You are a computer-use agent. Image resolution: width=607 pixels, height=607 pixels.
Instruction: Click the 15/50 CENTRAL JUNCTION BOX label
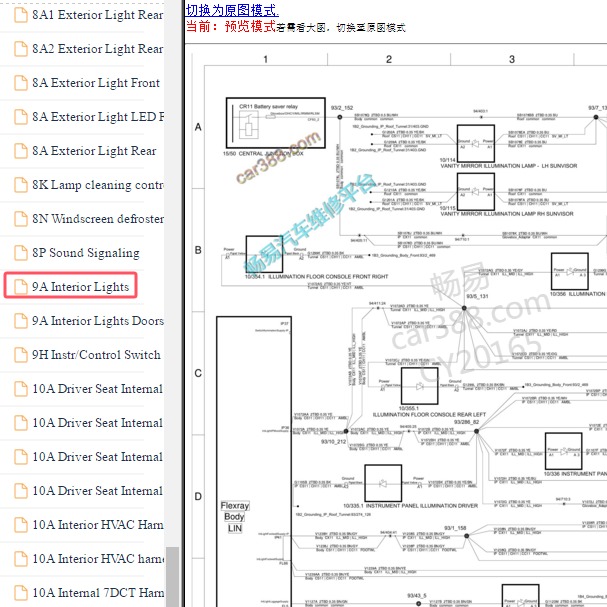263,154
